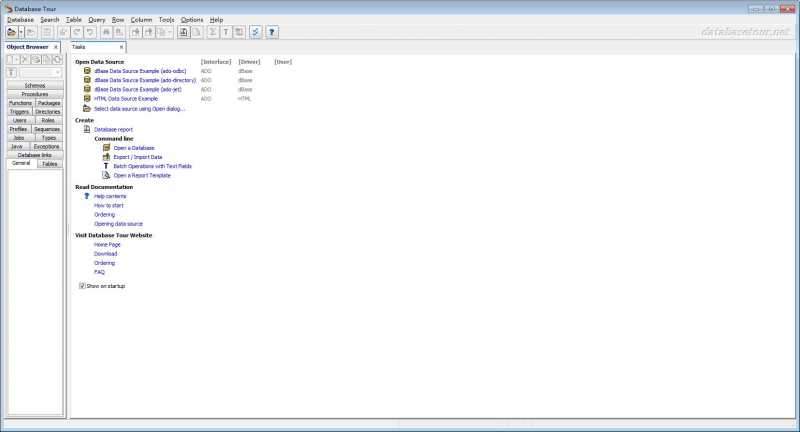Open the Opening data source help link
Viewport: 800px width, 432px height.
[118, 224]
